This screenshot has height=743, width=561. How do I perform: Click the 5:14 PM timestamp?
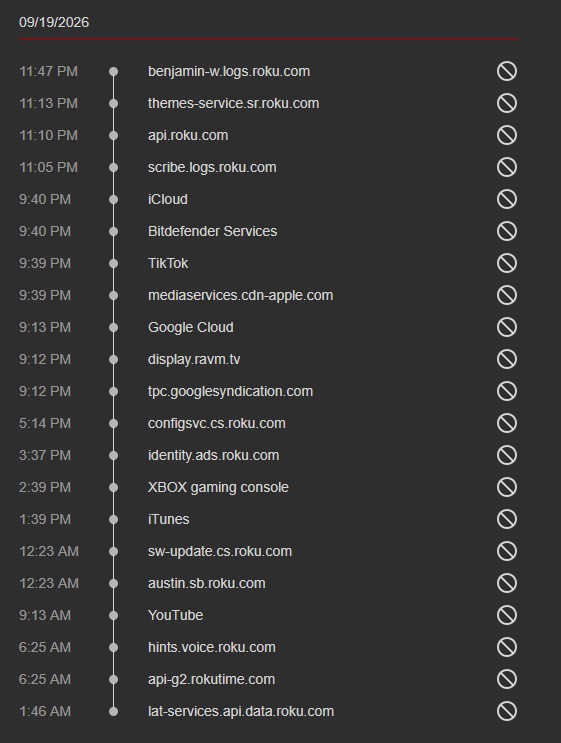click(x=45, y=423)
